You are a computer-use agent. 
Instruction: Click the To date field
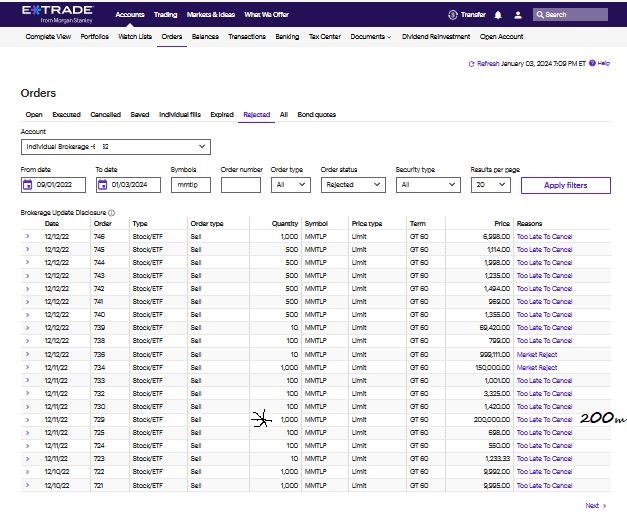click(128, 185)
